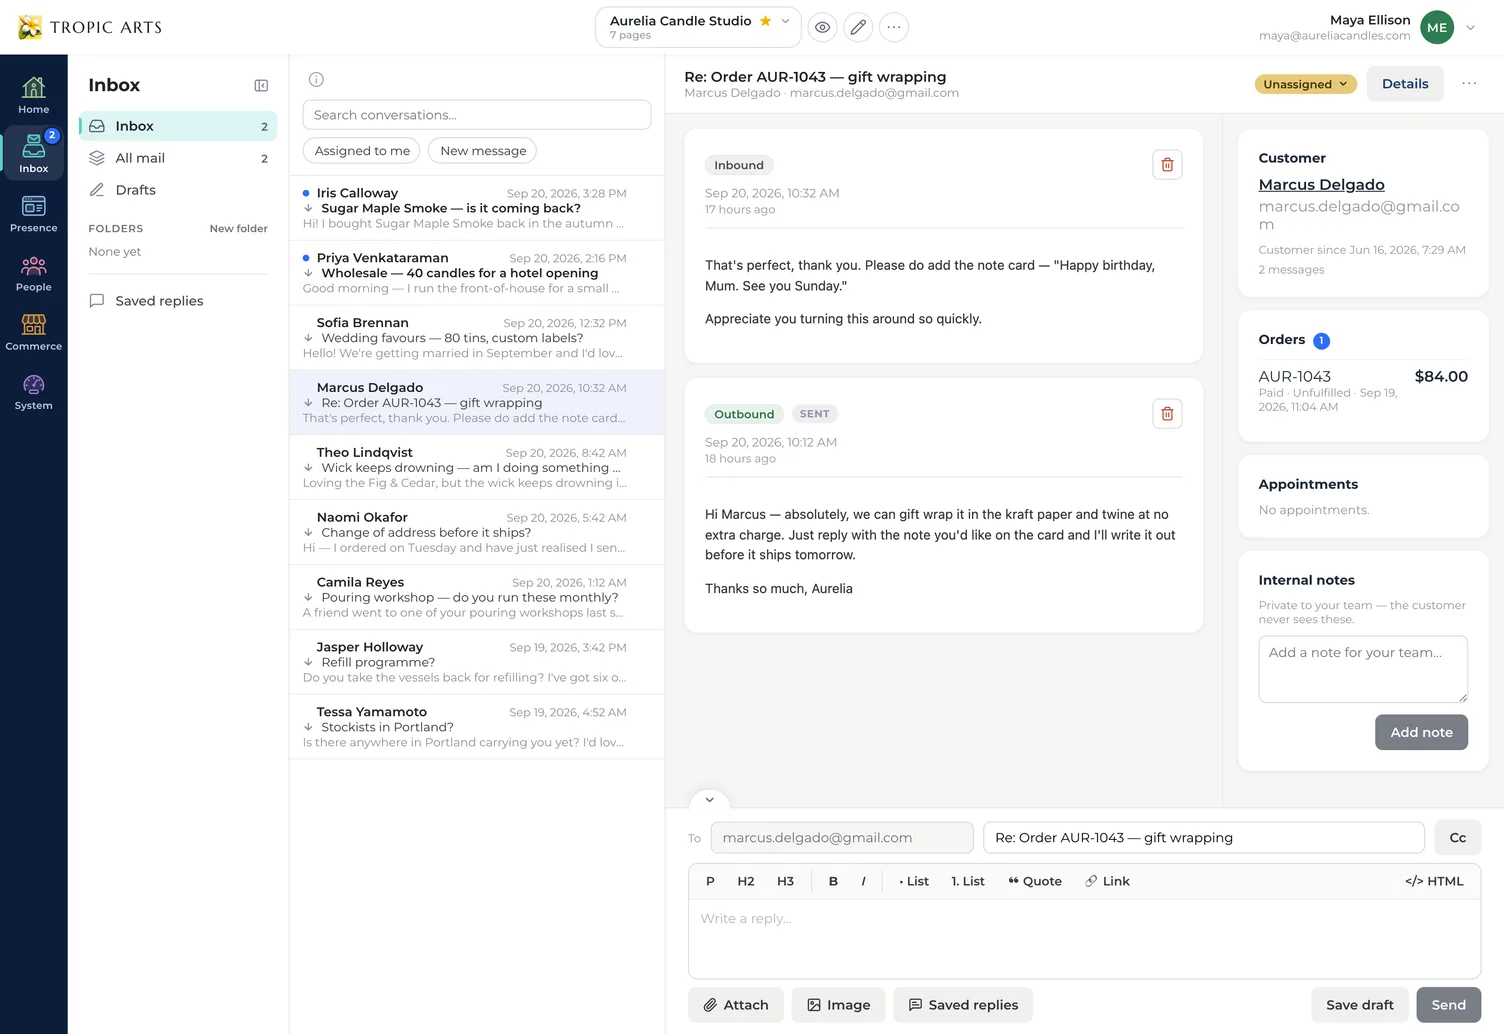Click the pencil edit icon in header
This screenshot has width=1504, height=1034.
coord(858,27)
